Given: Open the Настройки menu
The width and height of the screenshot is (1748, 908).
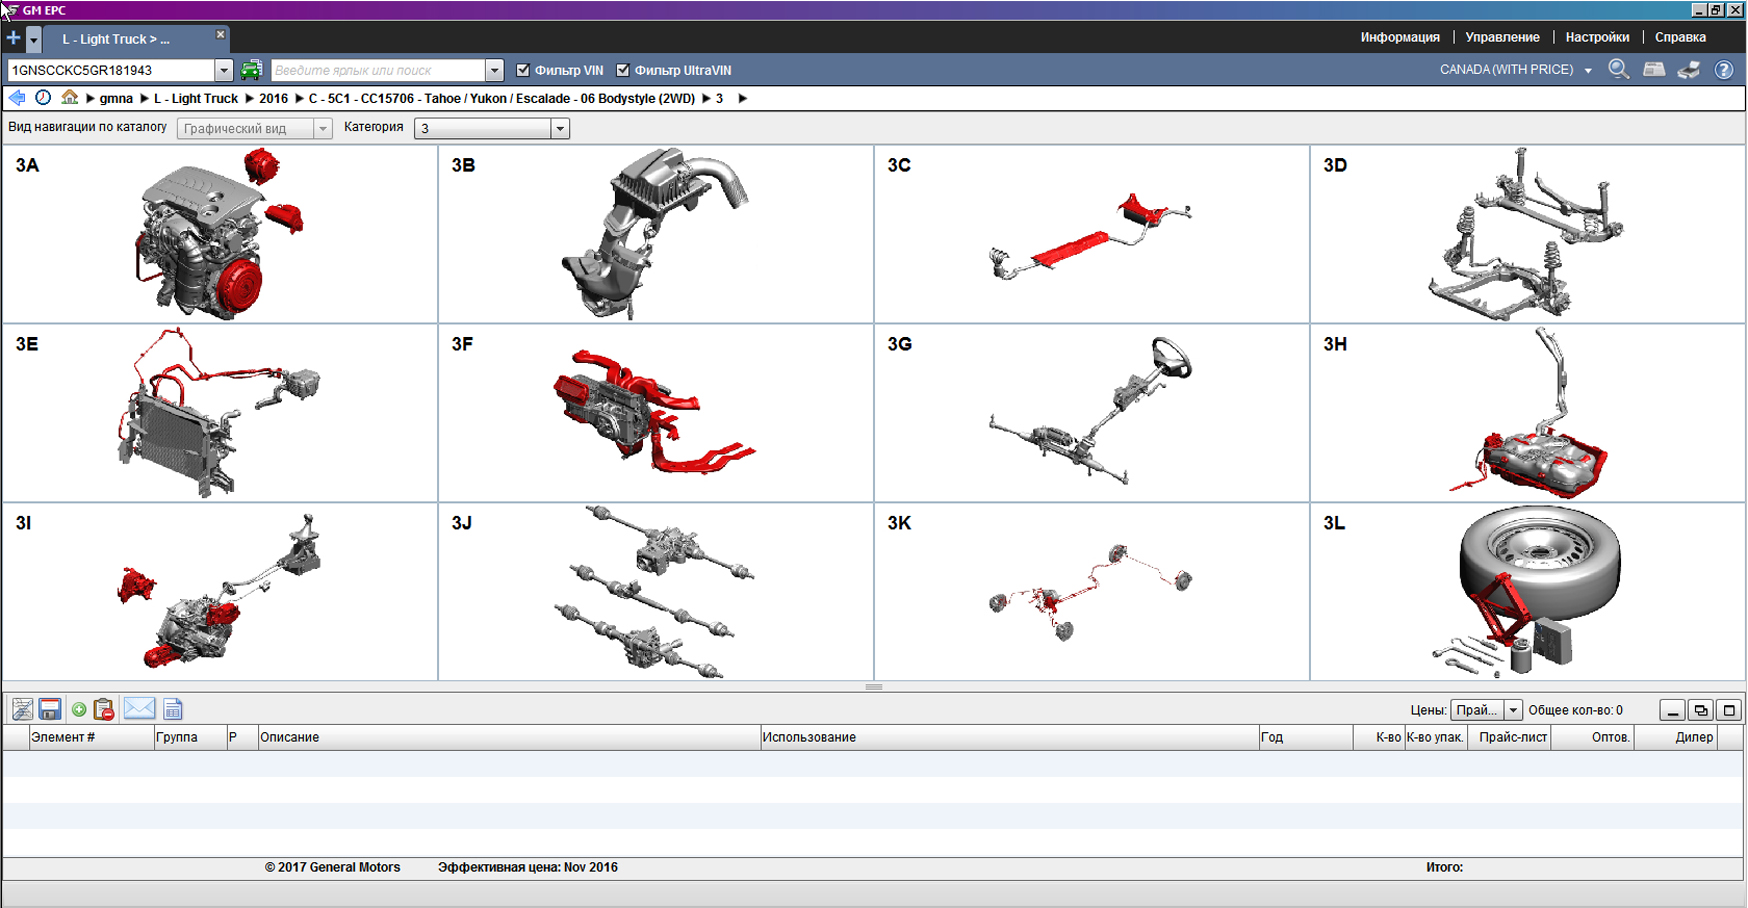Looking at the screenshot, I should (1597, 37).
